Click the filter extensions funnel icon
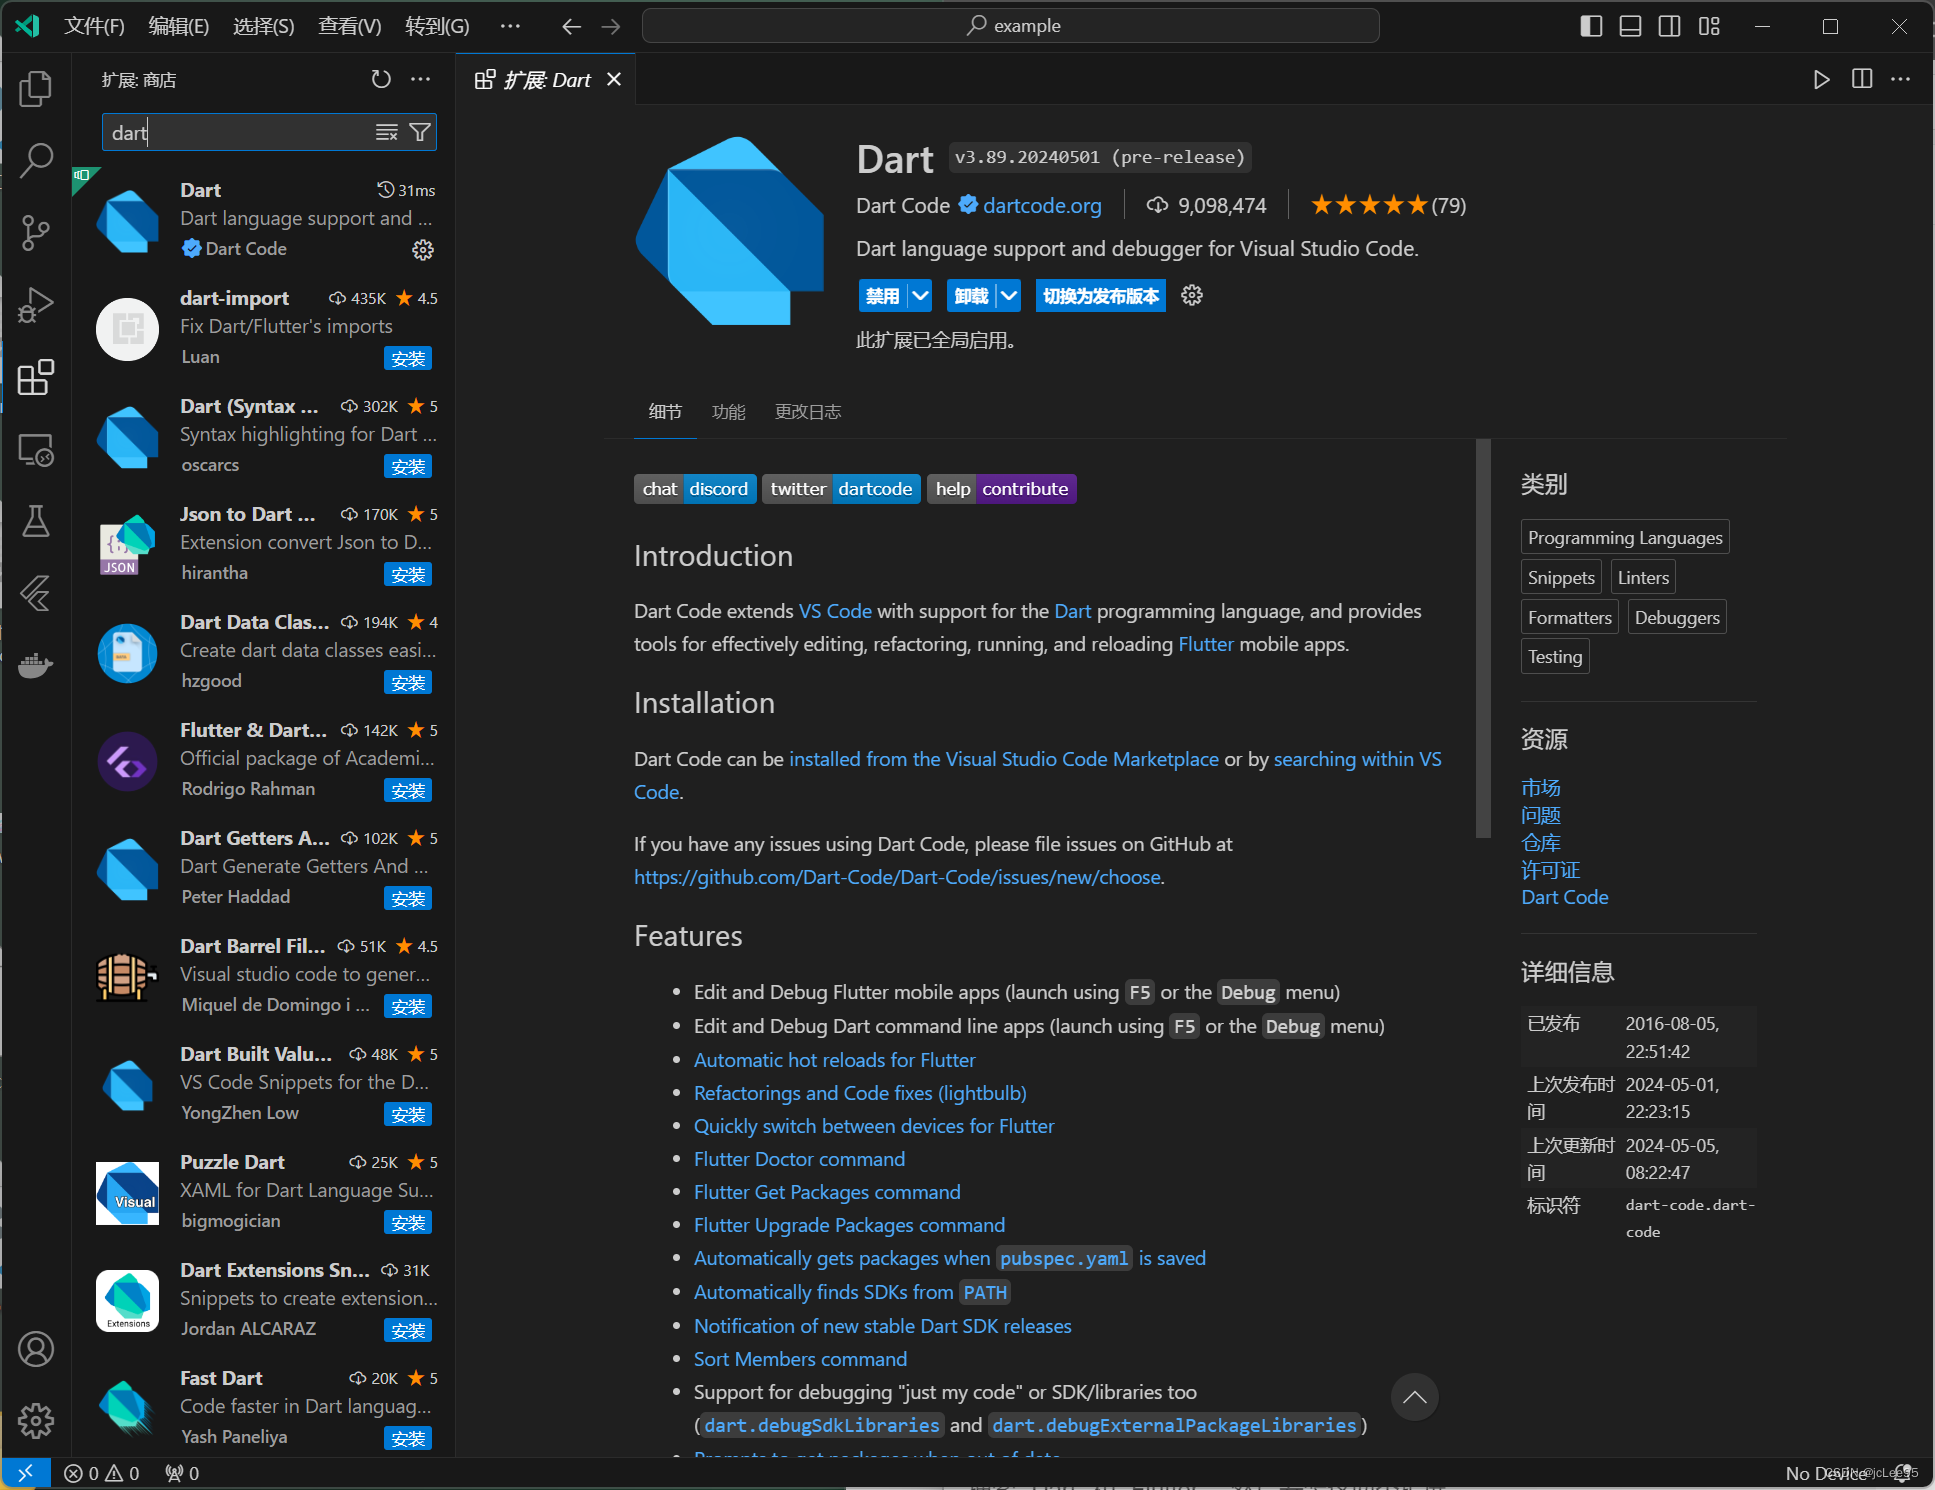Image resolution: width=1935 pixels, height=1490 pixels. (421, 132)
